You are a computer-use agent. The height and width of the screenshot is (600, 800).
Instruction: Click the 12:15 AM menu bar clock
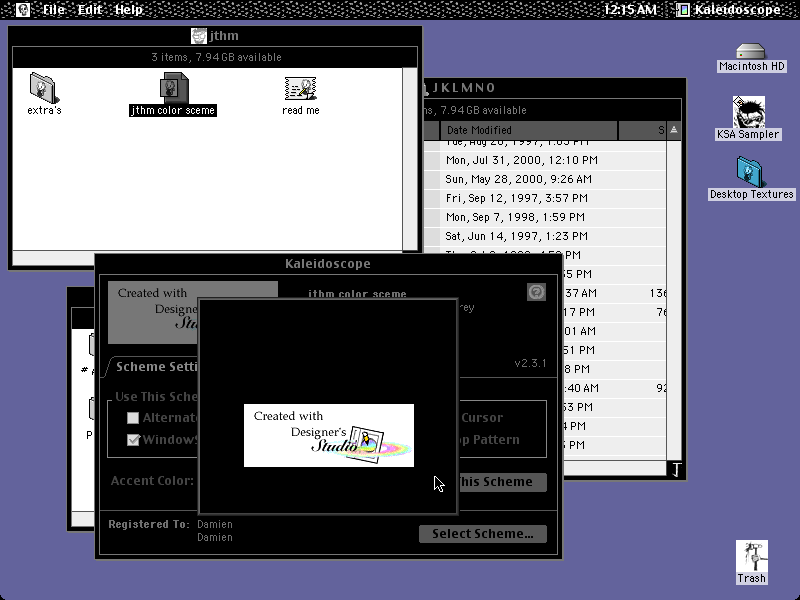[630, 9]
